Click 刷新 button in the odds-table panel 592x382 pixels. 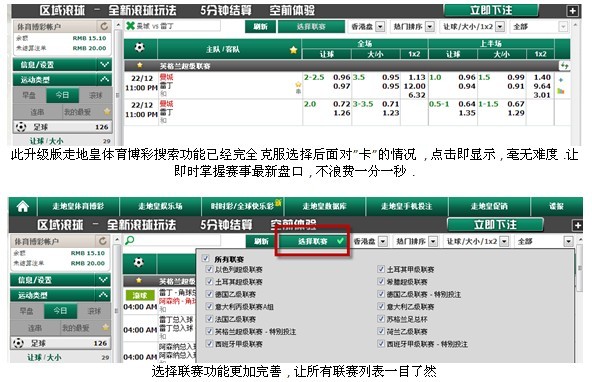point(260,26)
